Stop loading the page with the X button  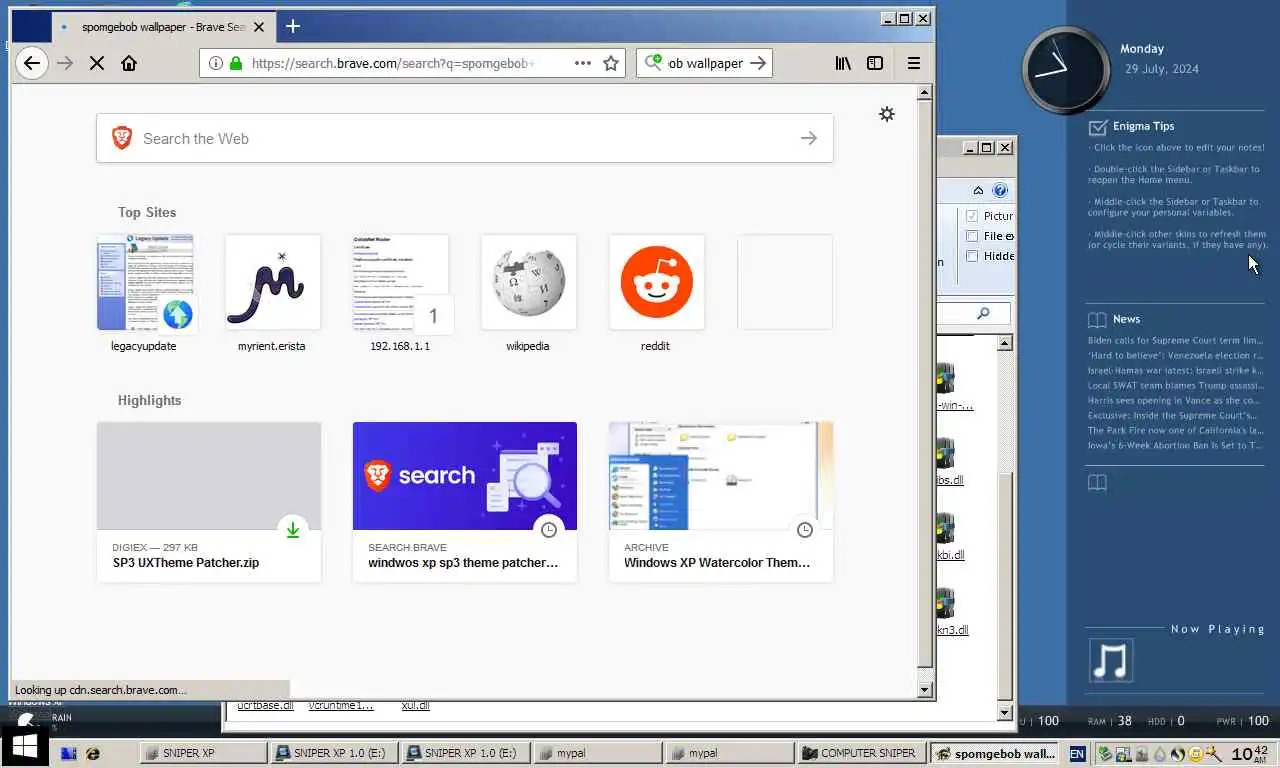97,63
